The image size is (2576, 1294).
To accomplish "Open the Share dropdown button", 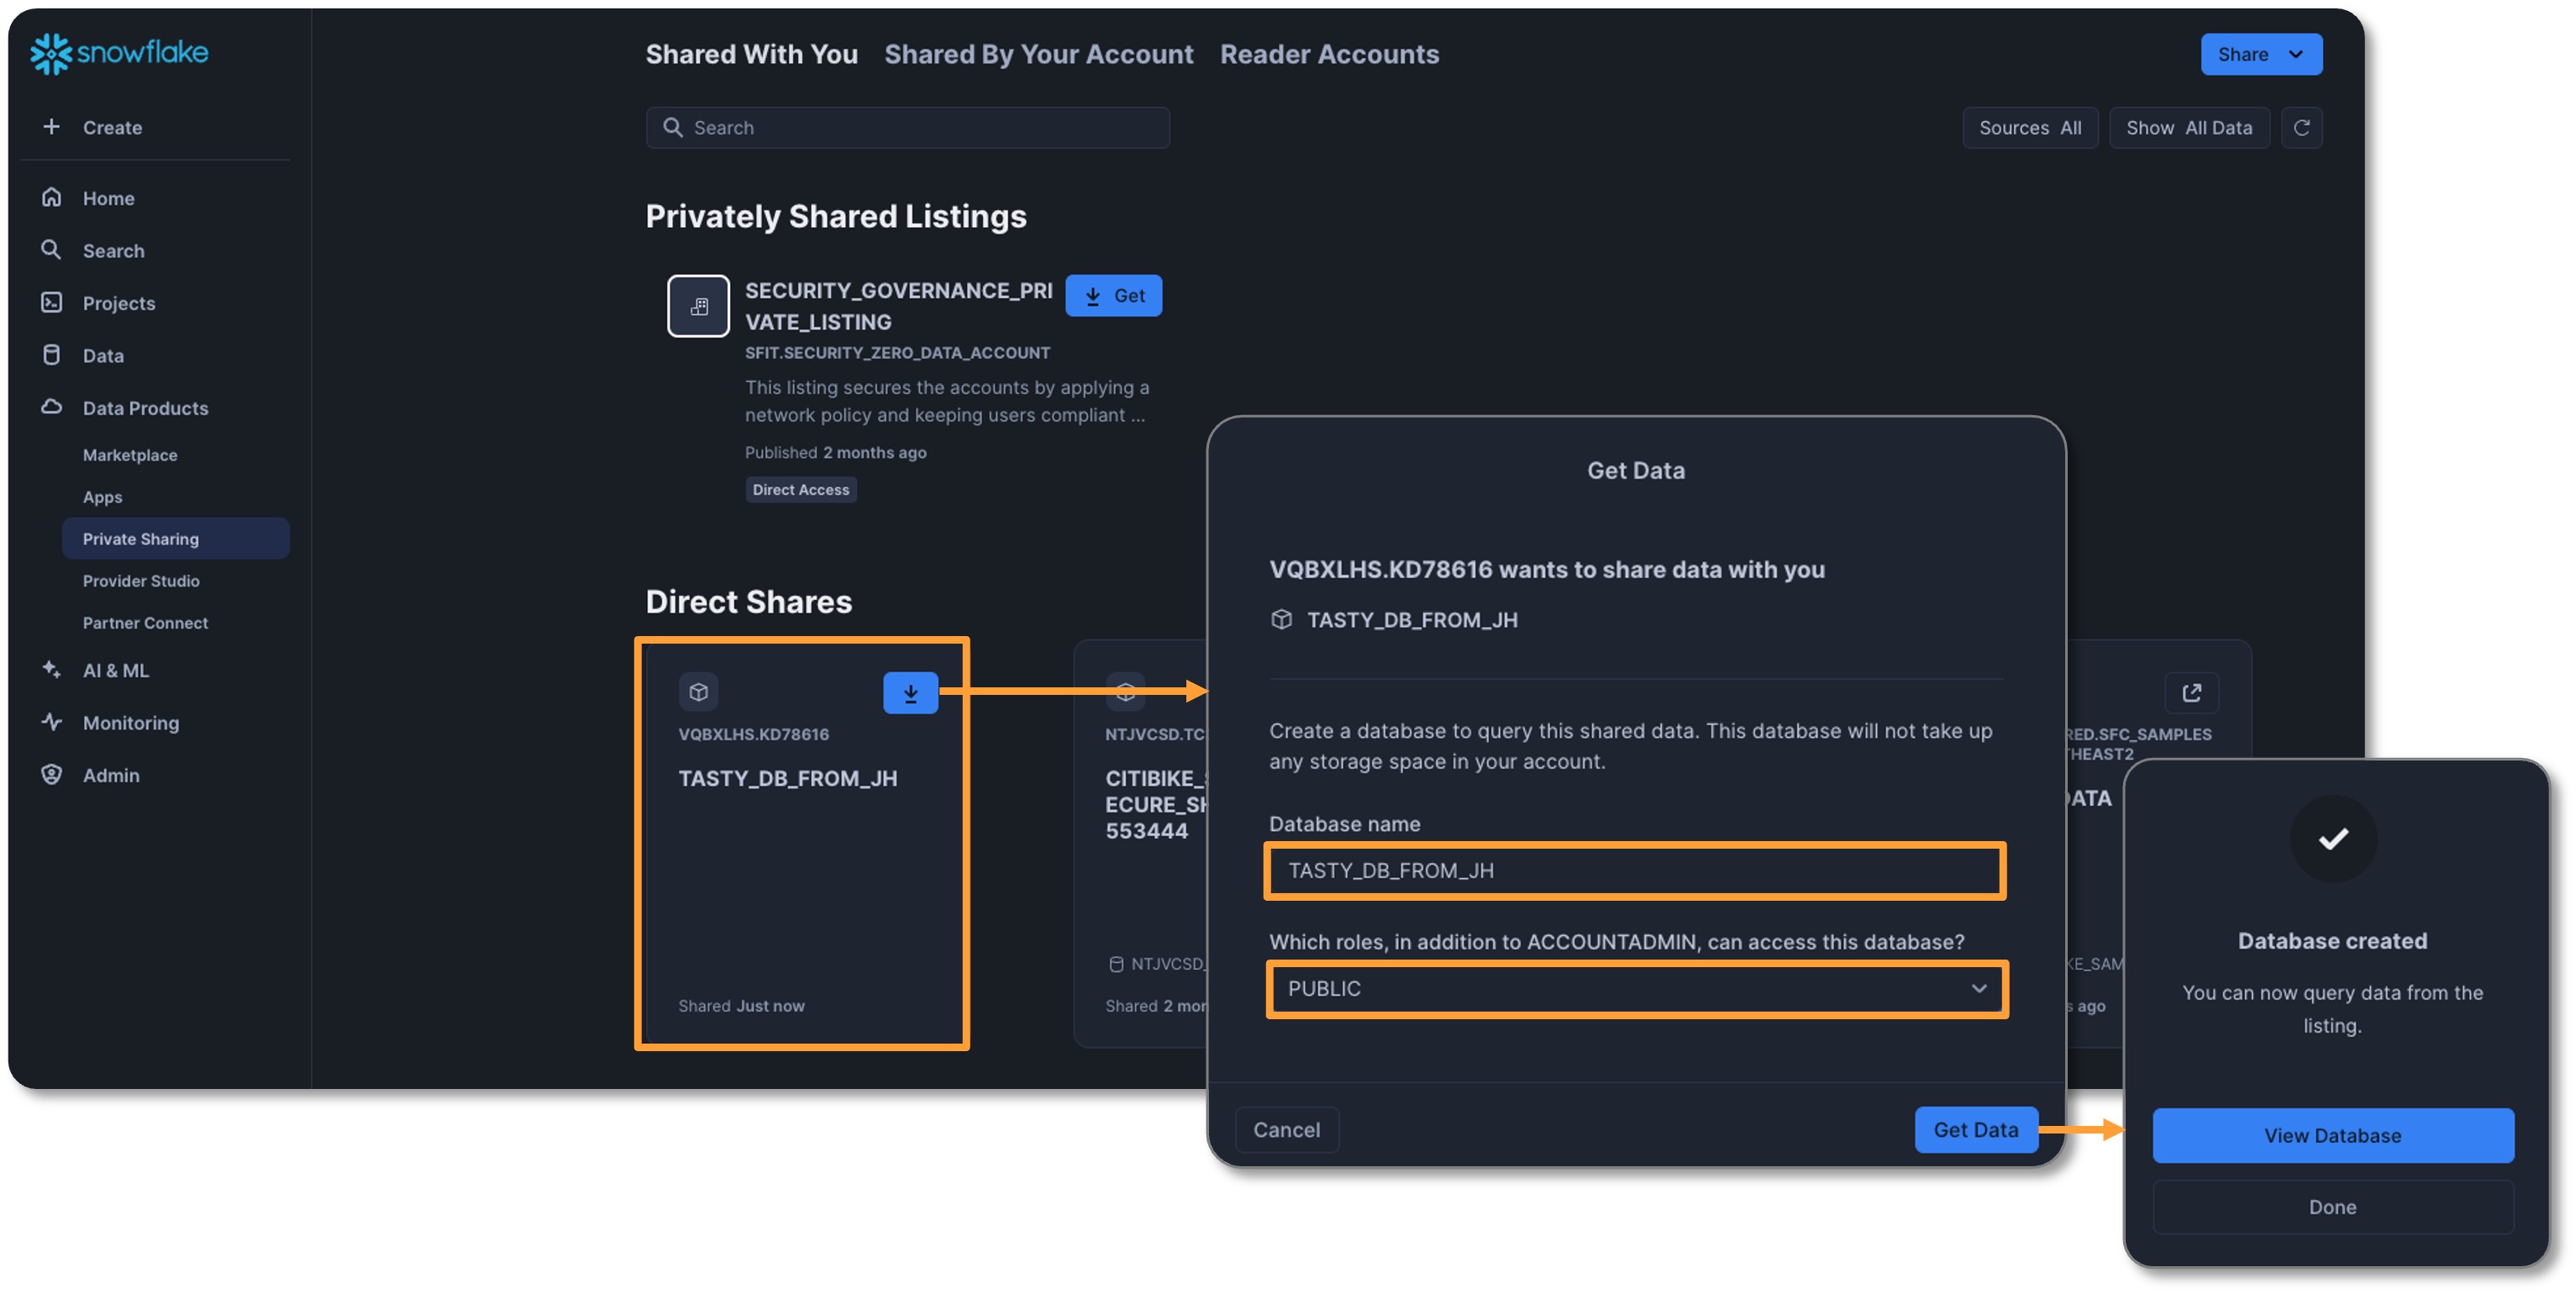I will 2261,55.
